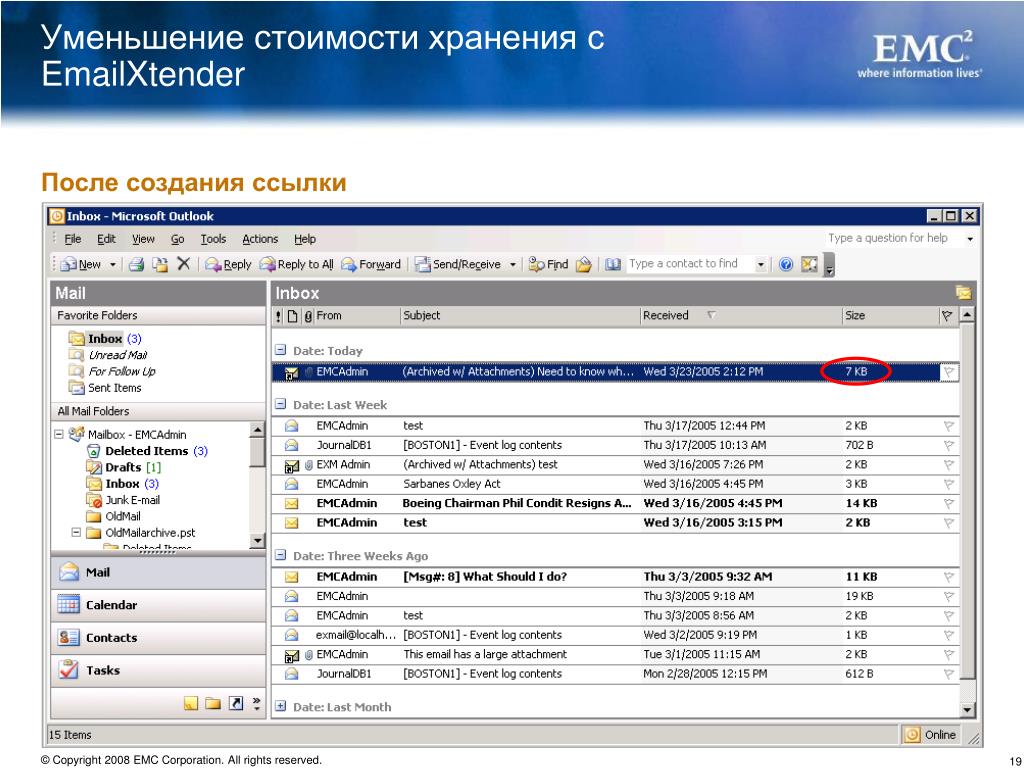Click the folder tree scrollbar down arrow
1024x768 pixels.
tap(257, 541)
